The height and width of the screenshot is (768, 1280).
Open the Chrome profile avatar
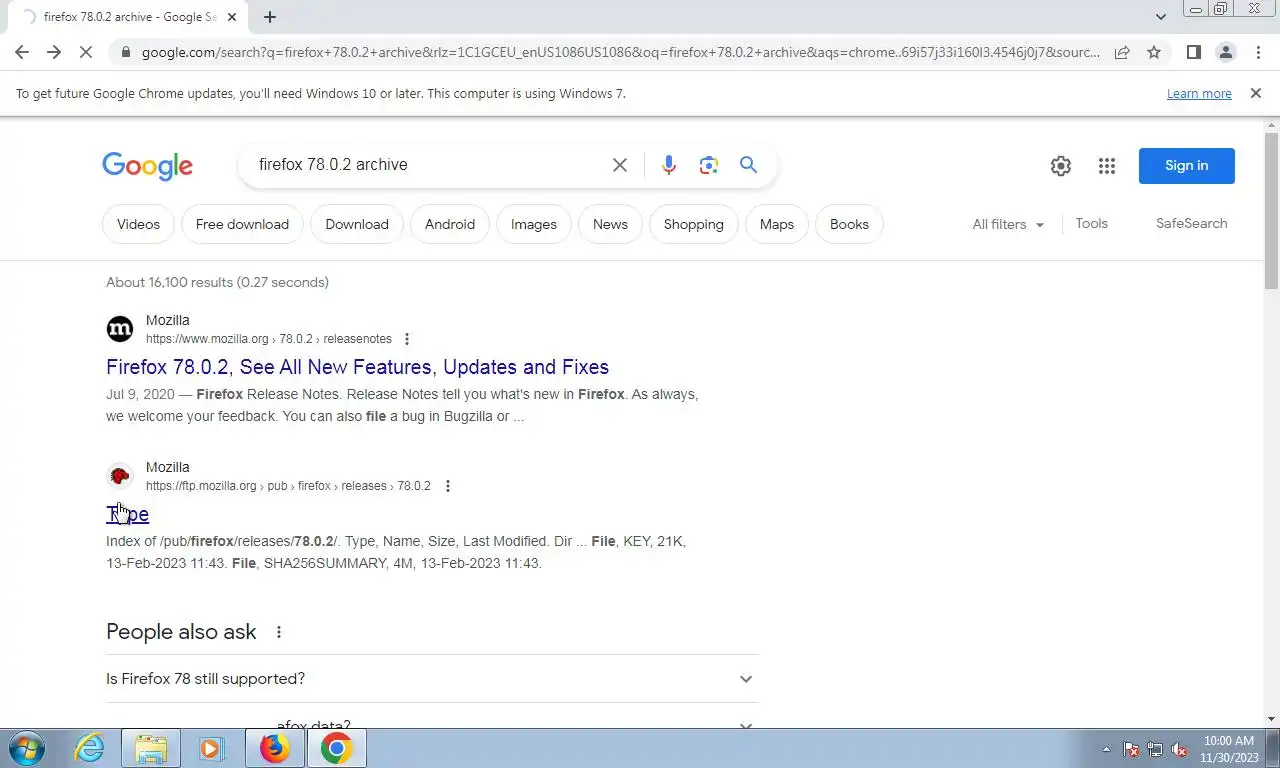[x=1225, y=52]
